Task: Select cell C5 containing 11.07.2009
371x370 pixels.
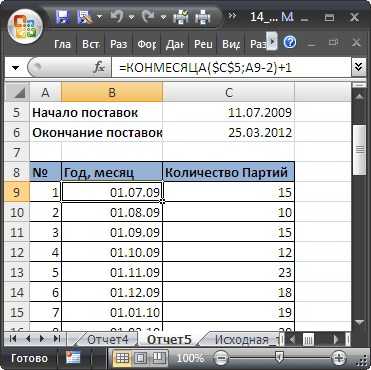Action: coord(228,113)
